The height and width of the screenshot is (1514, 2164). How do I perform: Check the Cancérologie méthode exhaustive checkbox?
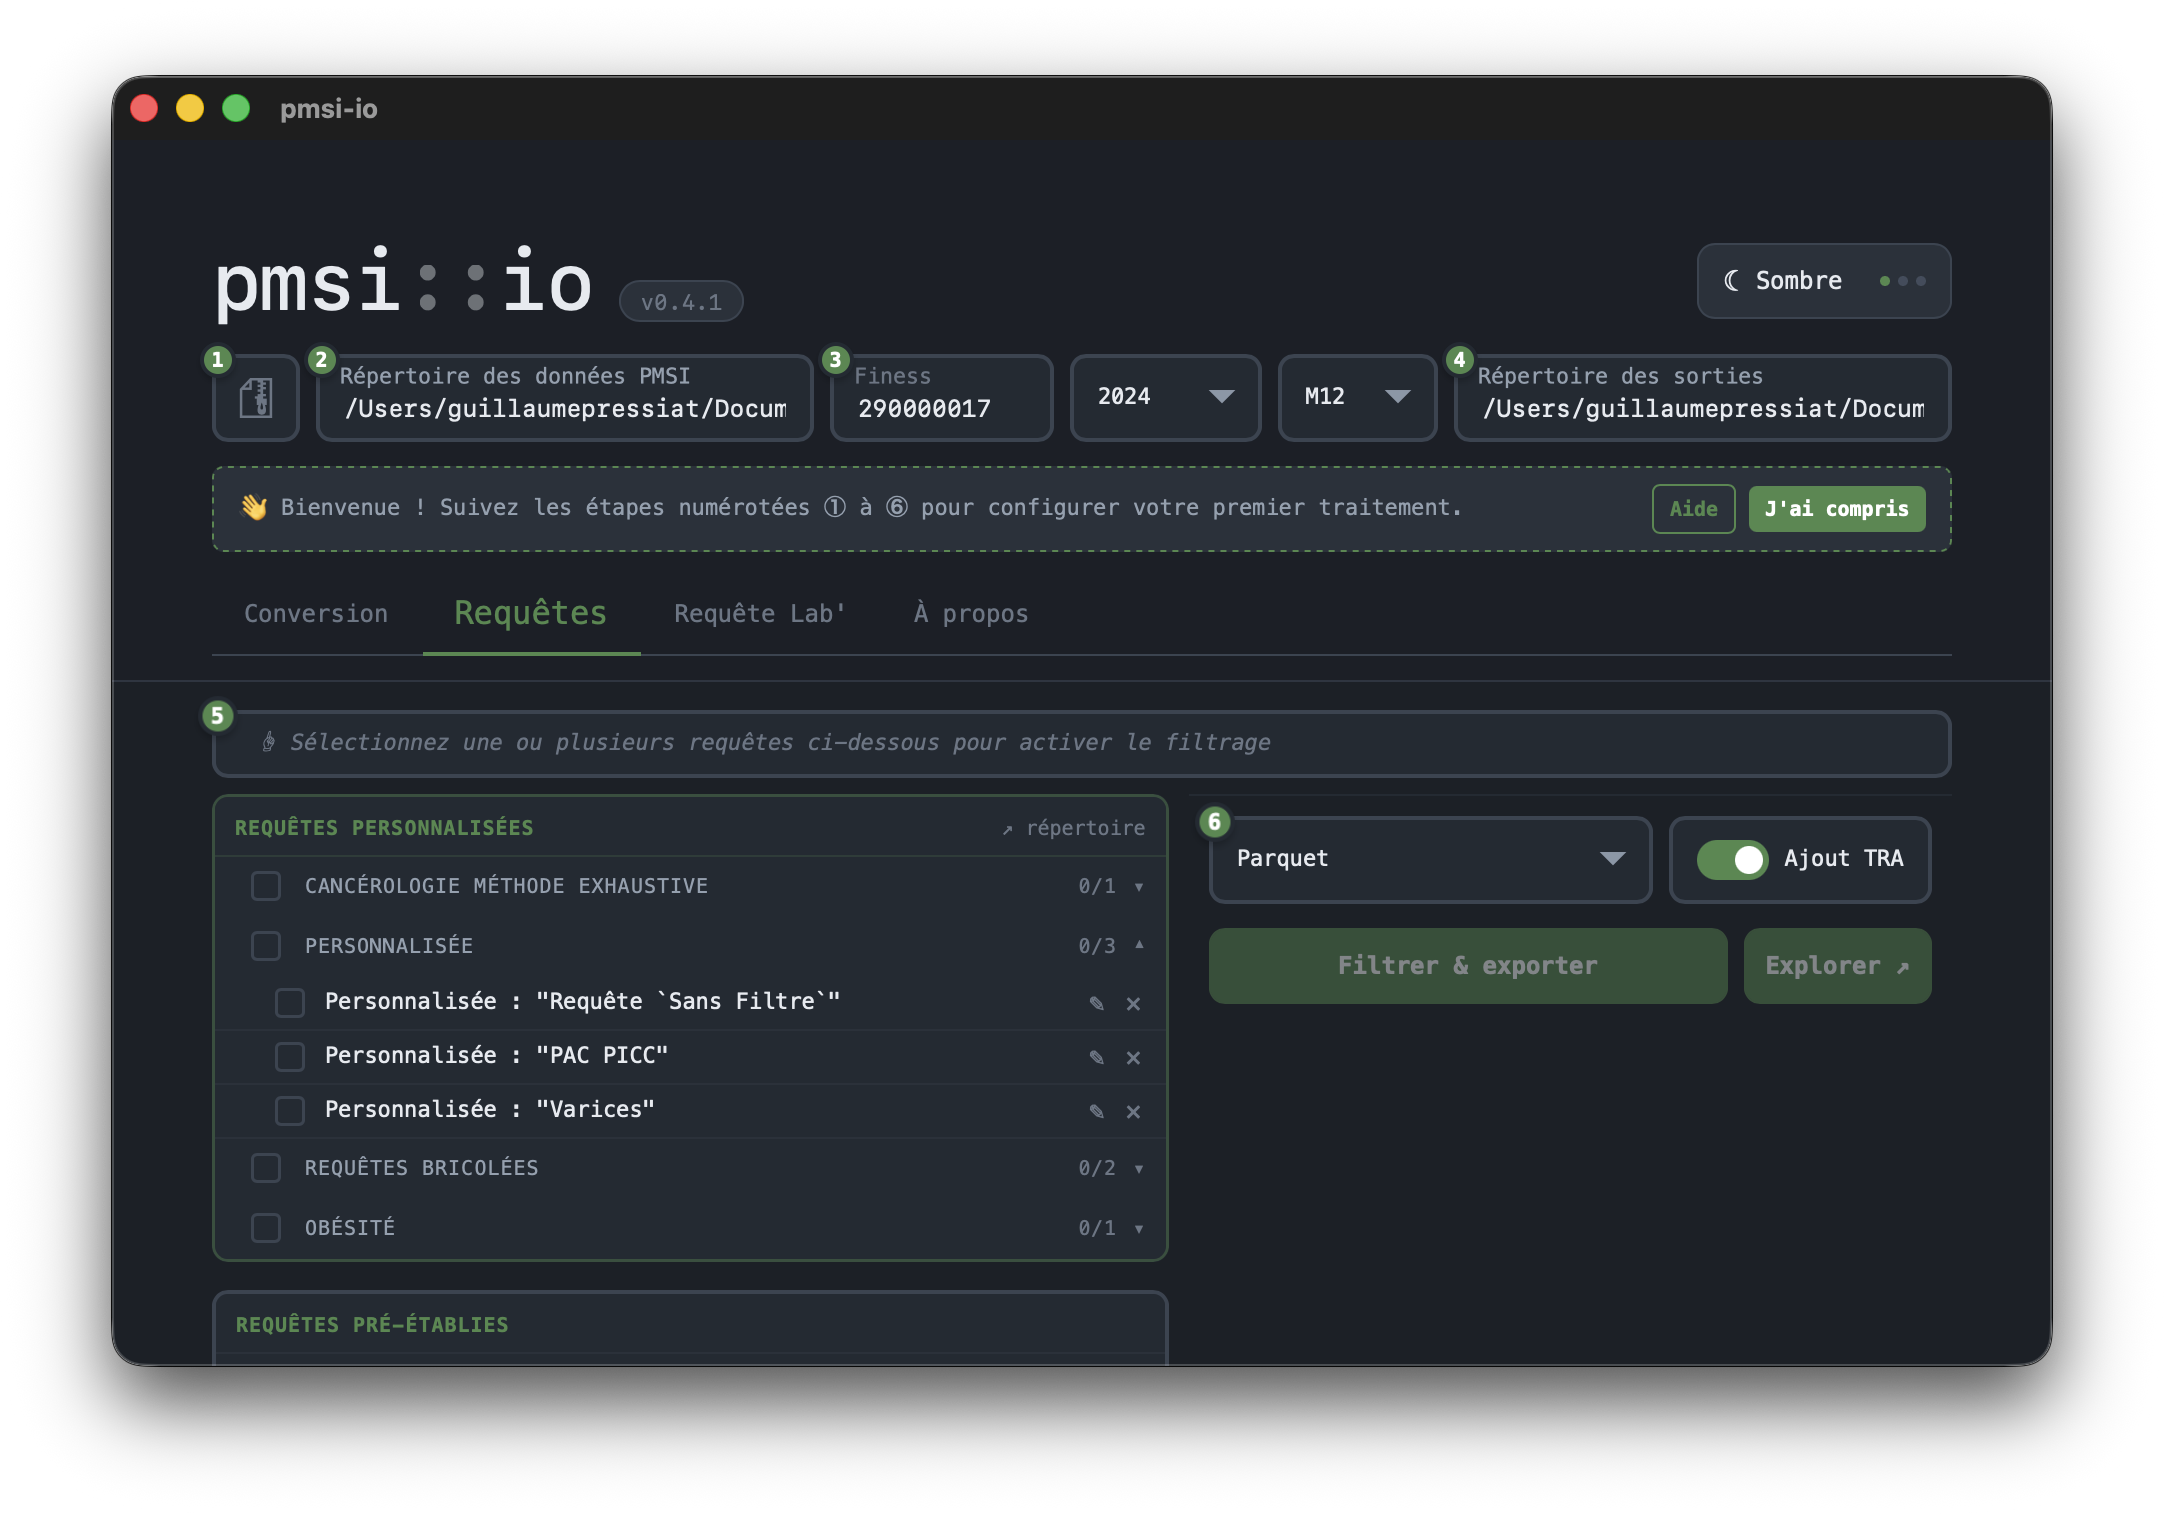(266, 886)
